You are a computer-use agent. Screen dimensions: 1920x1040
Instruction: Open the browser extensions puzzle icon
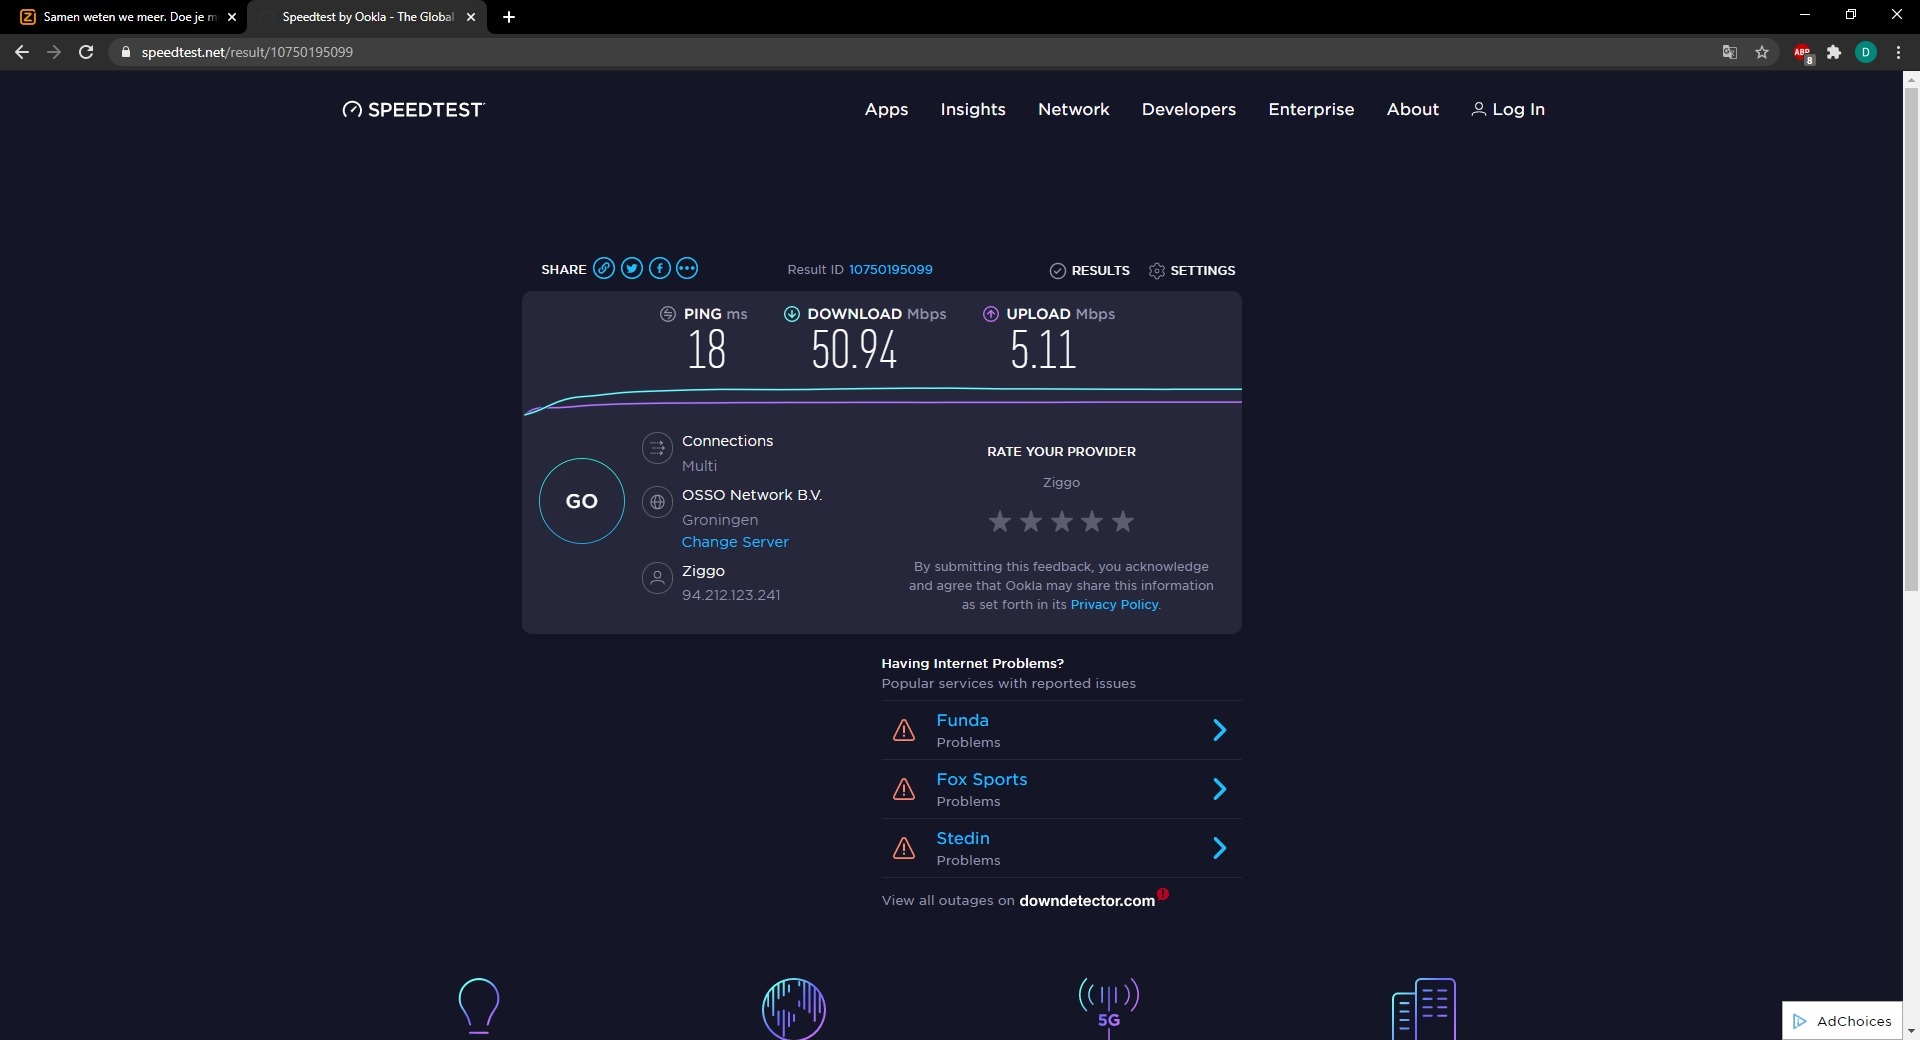click(x=1833, y=52)
